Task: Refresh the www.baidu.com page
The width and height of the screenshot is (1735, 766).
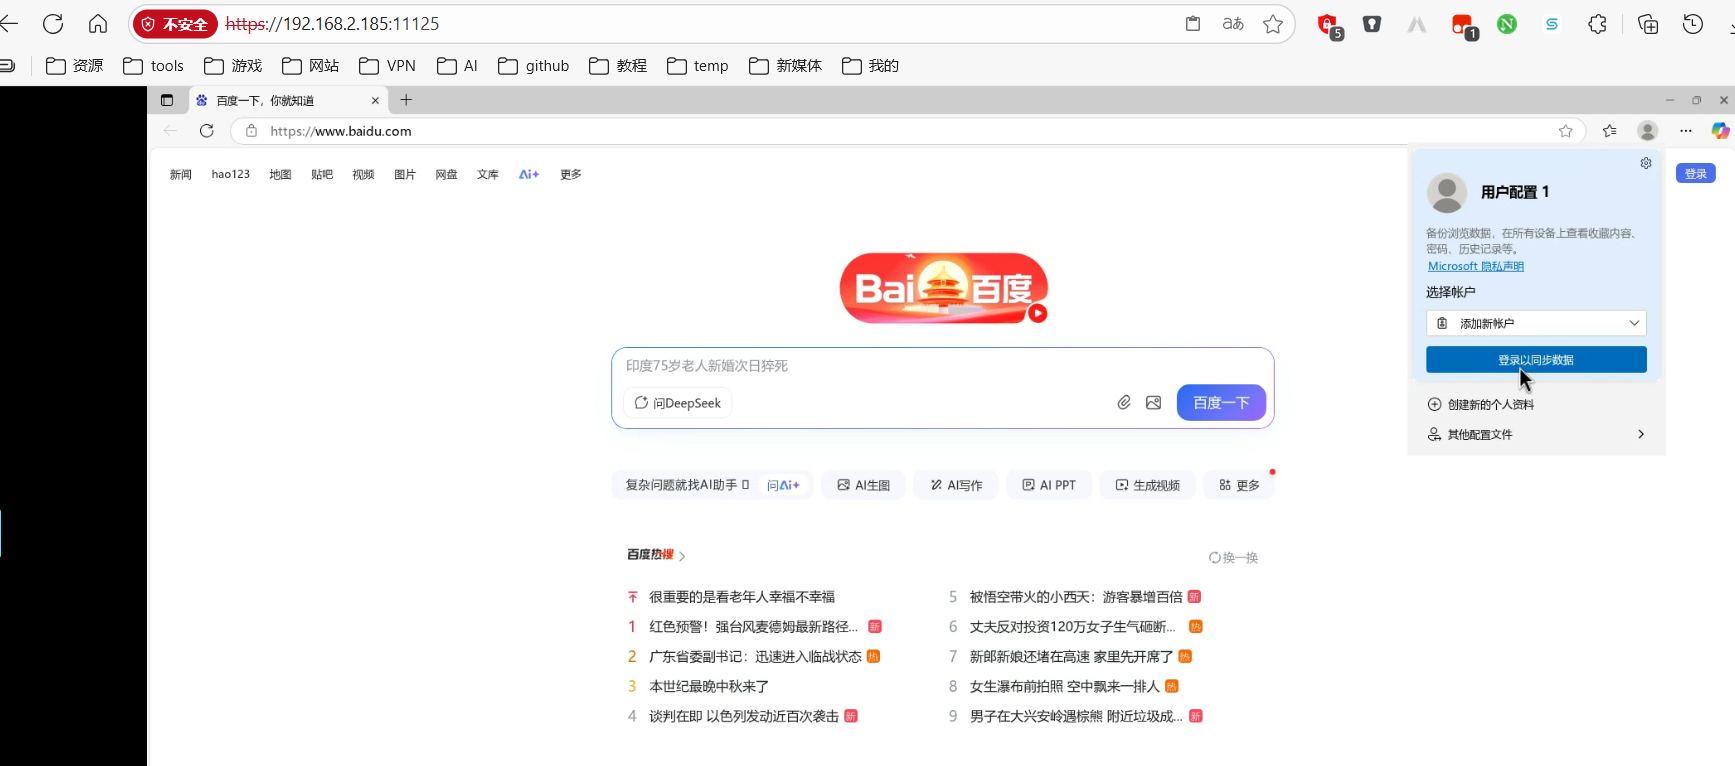Action: point(207,131)
